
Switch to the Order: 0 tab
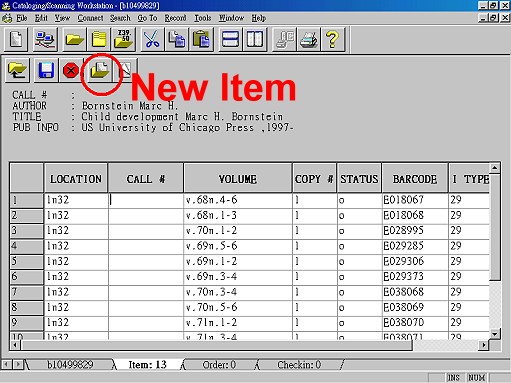(219, 365)
